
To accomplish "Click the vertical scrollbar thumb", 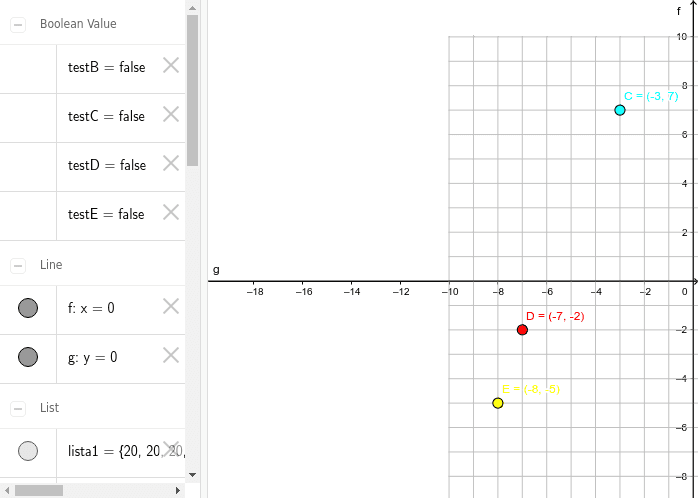I will pyautogui.click(x=192, y=91).
